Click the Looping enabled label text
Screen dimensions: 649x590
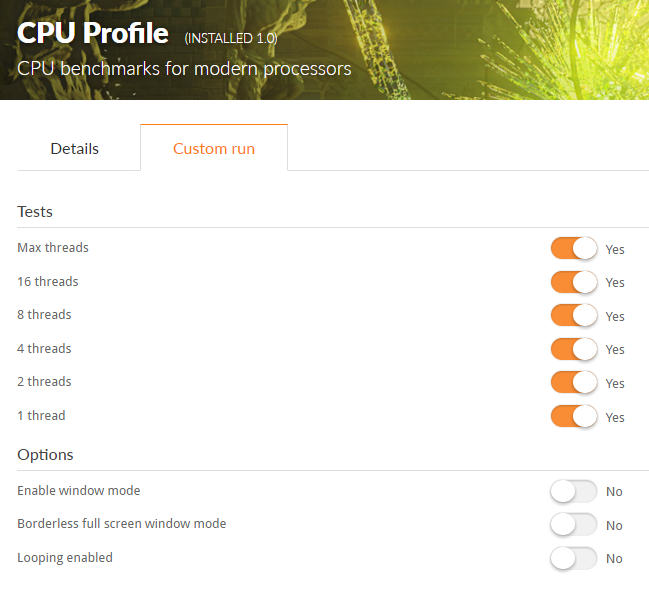click(x=65, y=558)
